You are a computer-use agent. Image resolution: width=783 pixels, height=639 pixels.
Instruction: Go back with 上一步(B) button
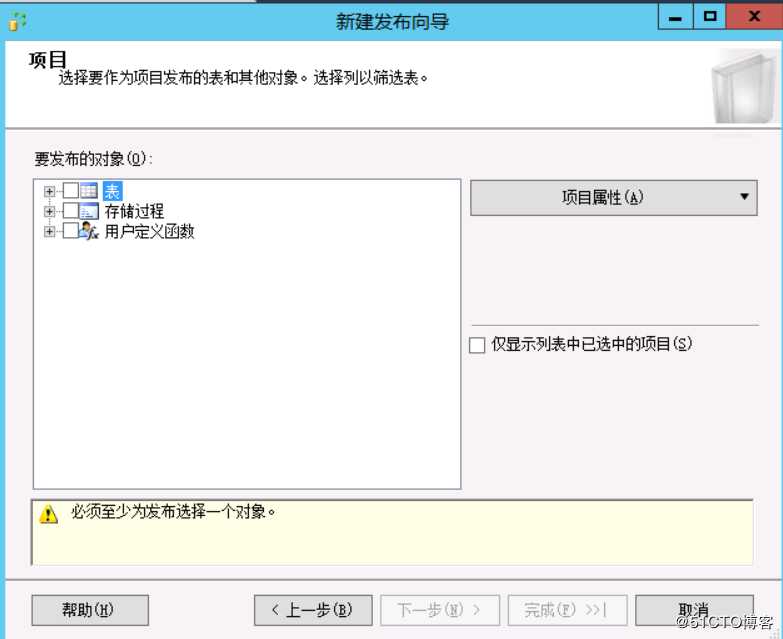coord(313,610)
